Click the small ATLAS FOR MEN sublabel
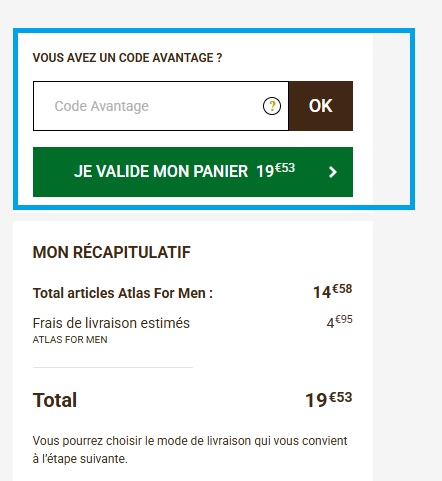442x481 pixels. 70,340
